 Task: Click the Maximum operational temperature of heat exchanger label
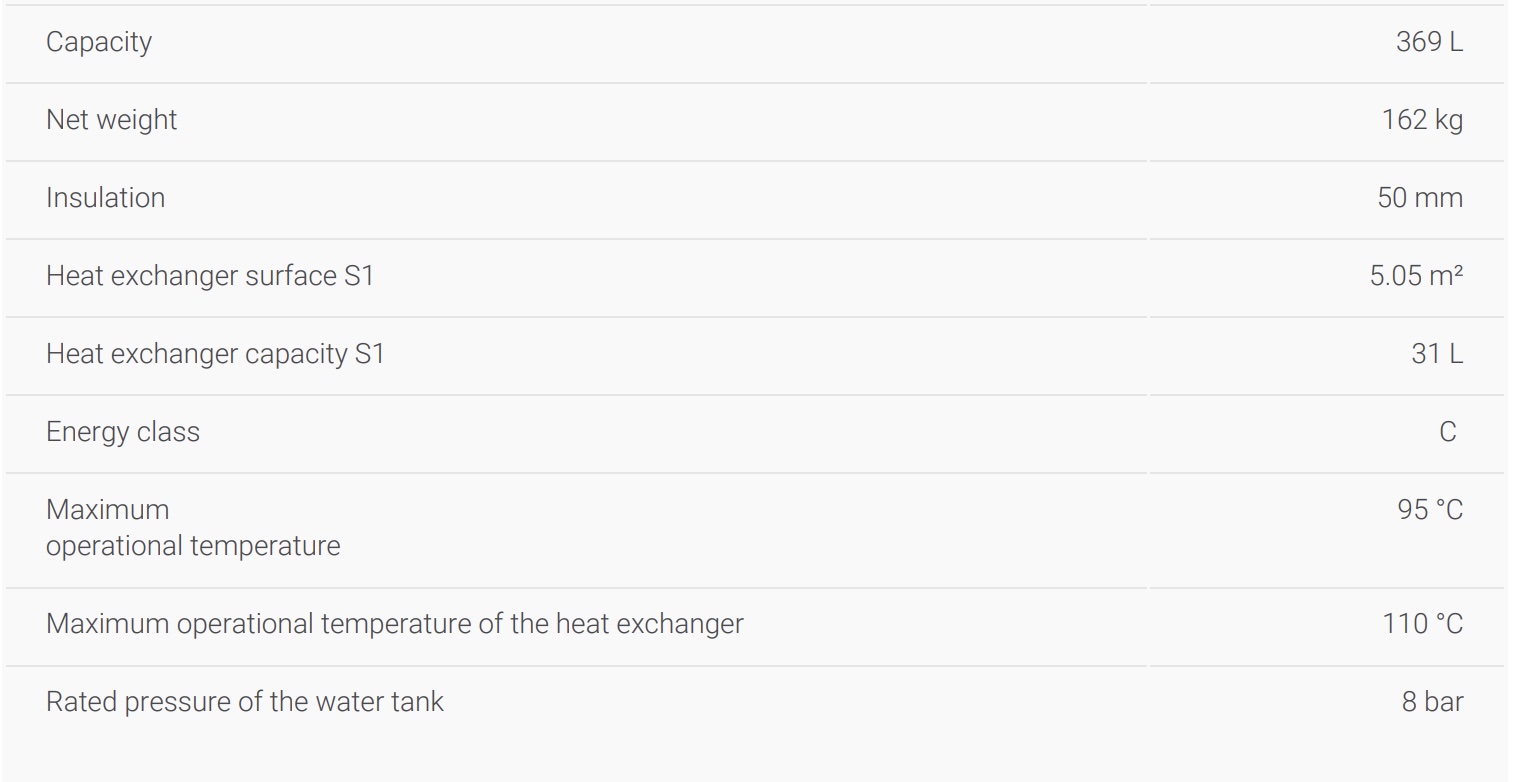pyautogui.click(x=395, y=624)
